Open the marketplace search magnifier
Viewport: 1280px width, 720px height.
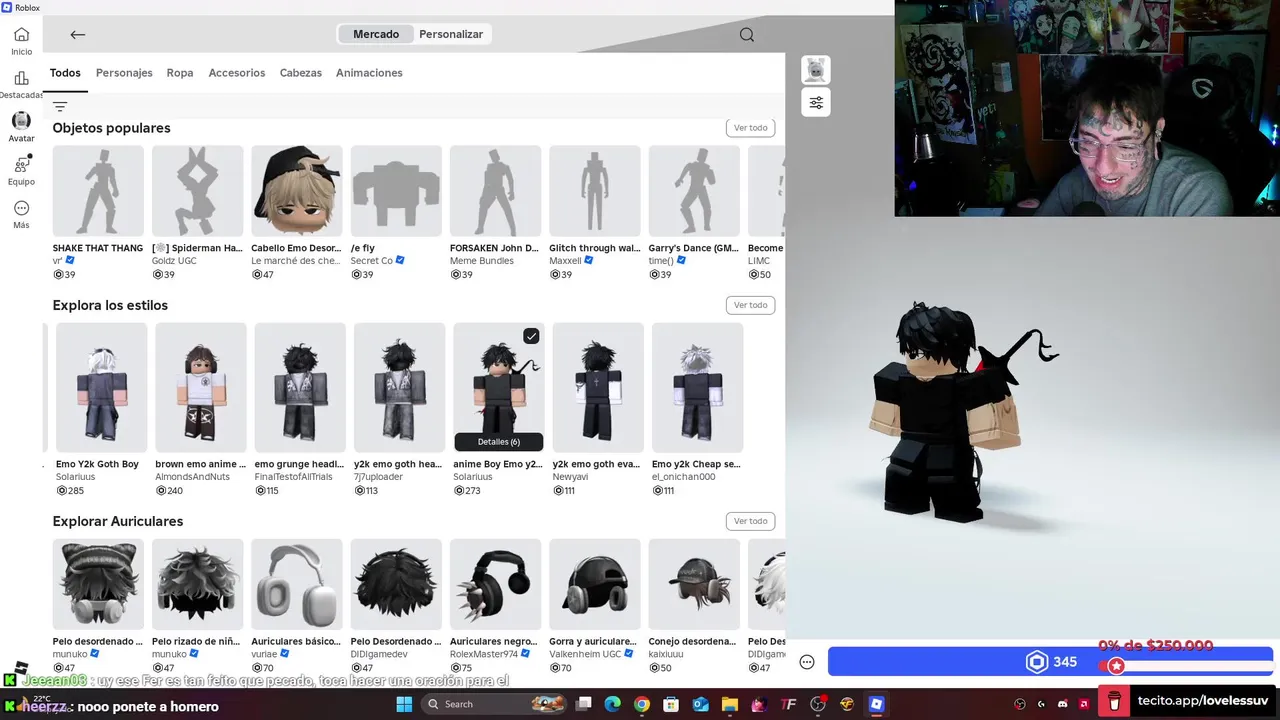click(x=747, y=34)
